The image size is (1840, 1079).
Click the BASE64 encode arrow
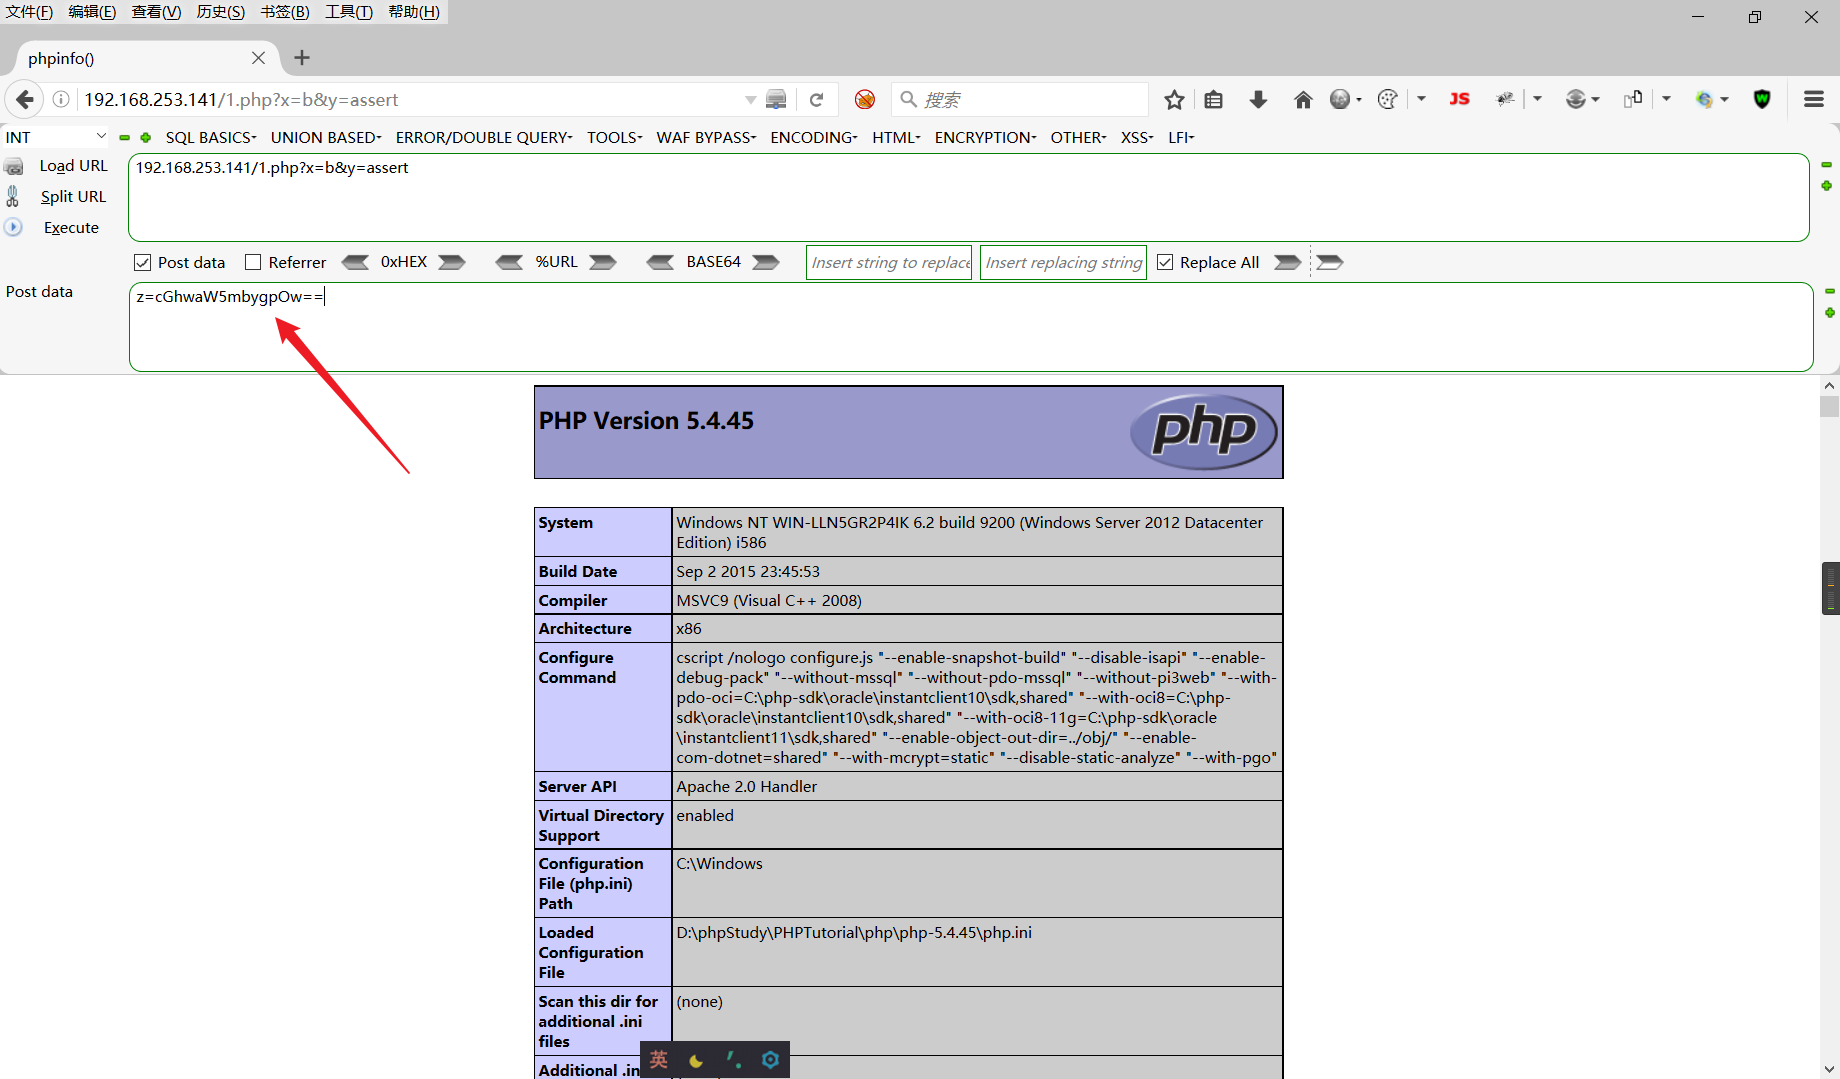tap(766, 262)
